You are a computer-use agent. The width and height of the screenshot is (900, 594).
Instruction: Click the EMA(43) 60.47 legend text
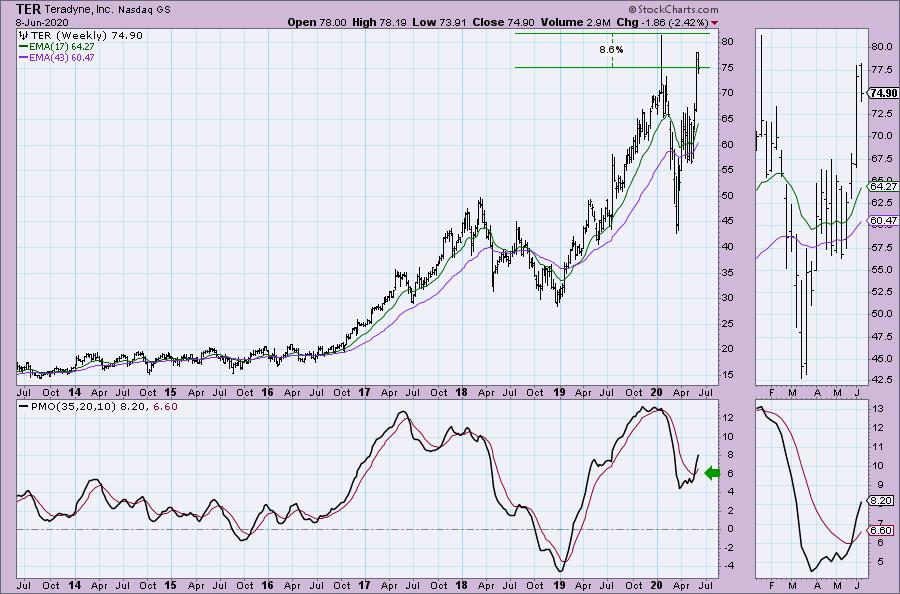62,57
